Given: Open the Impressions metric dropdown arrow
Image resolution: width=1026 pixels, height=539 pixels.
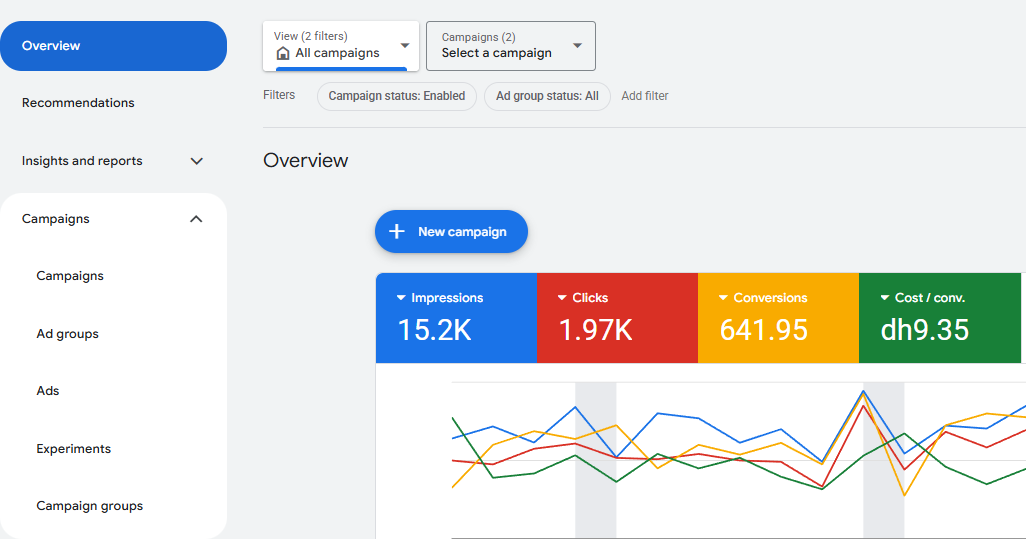Looking at the screenshot, I should (401, 298).
